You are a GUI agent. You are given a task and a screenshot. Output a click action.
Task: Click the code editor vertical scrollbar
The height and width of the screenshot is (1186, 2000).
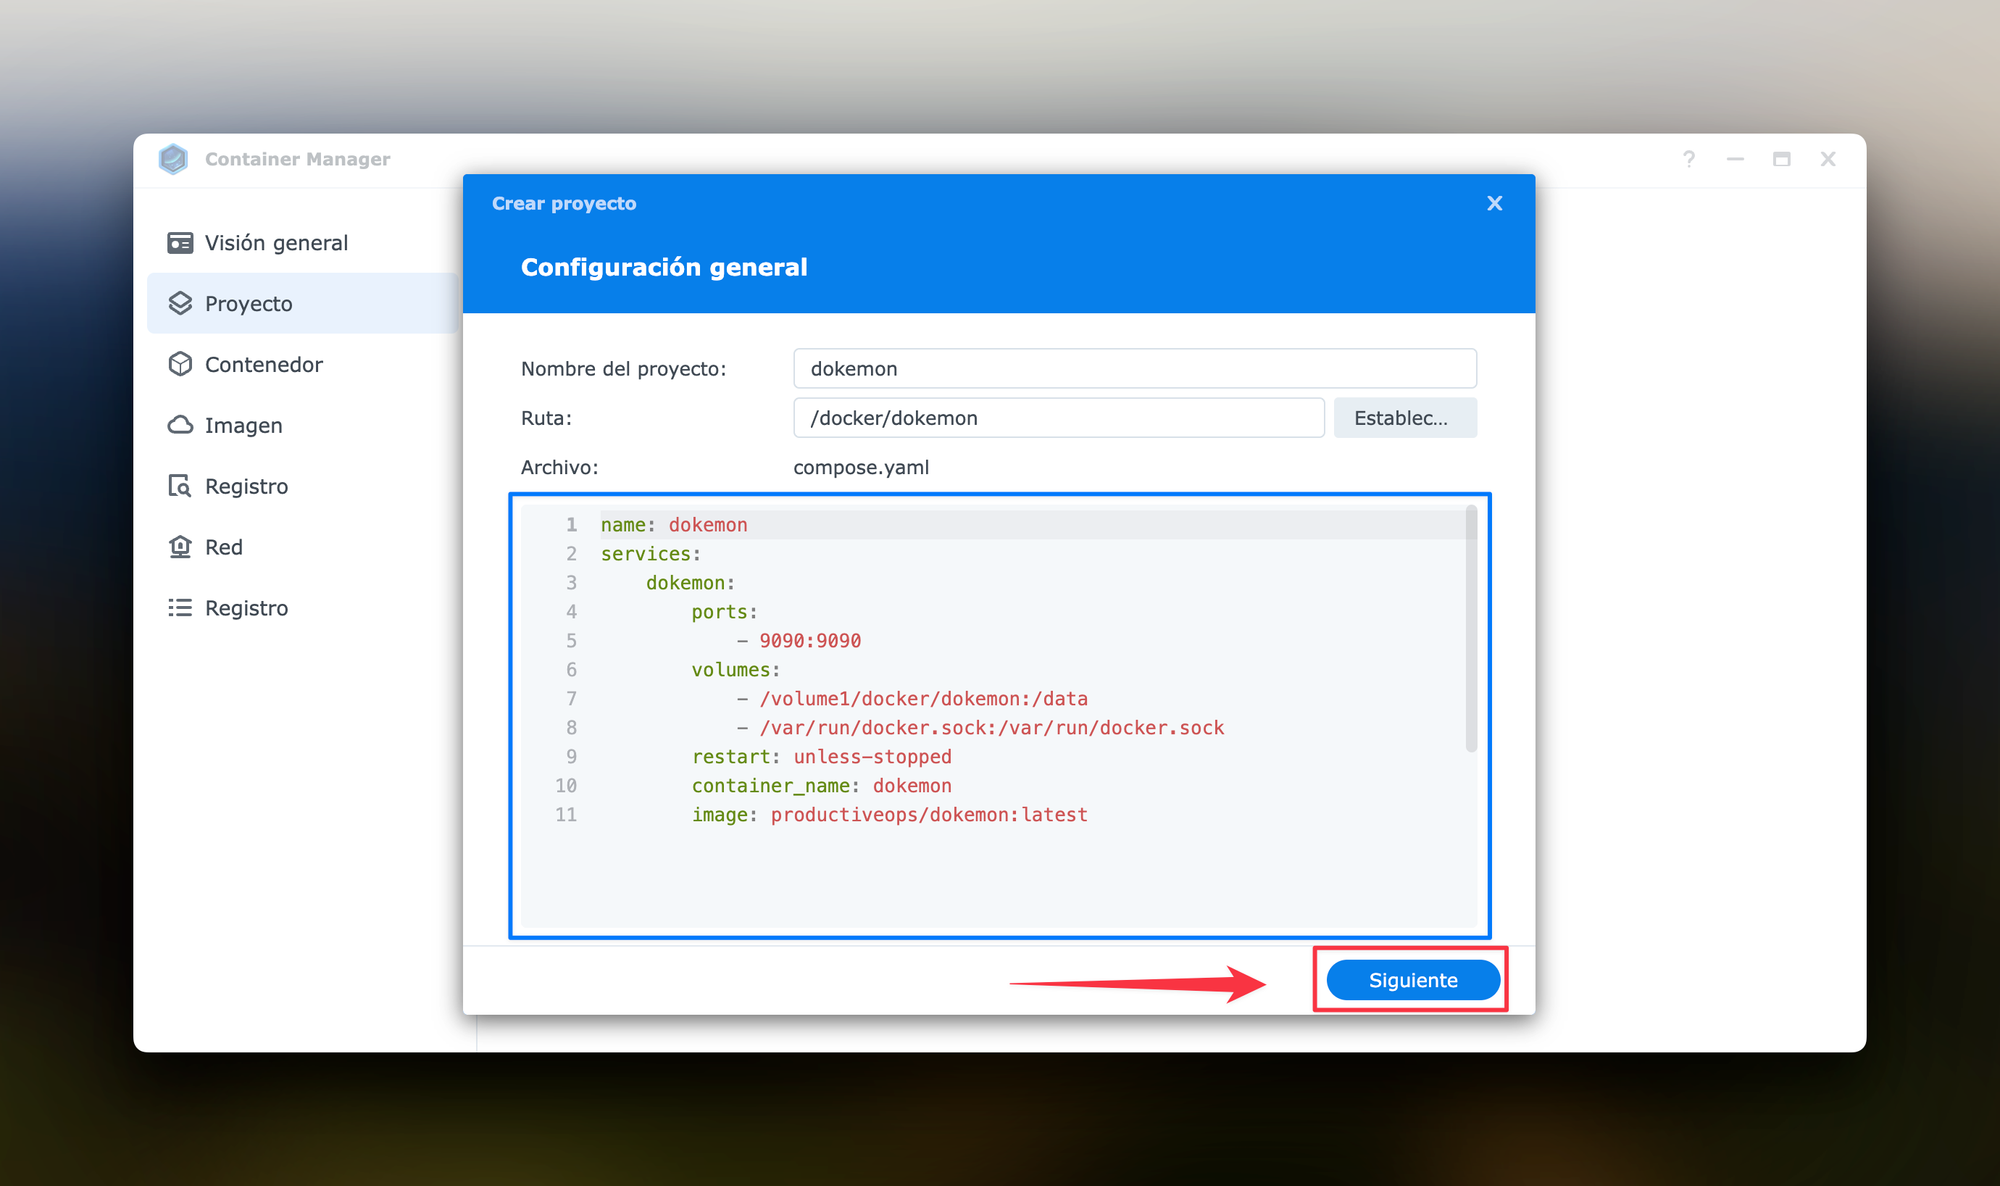(1471, 630)
